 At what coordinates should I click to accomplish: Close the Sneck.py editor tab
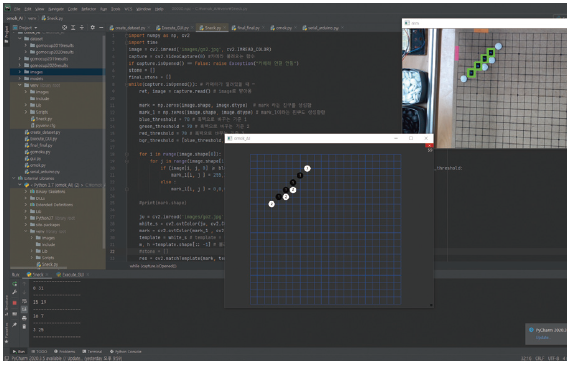224,28
